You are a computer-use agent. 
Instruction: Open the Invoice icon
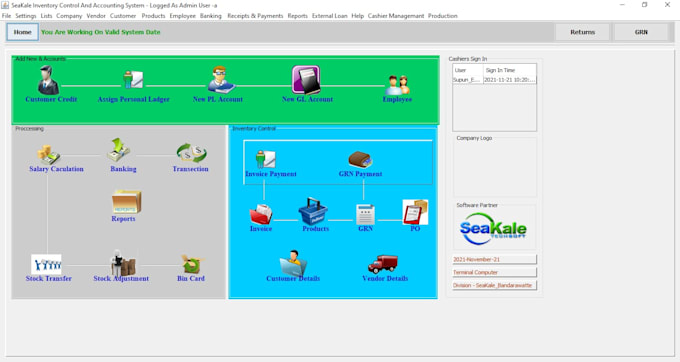point(261,214)
